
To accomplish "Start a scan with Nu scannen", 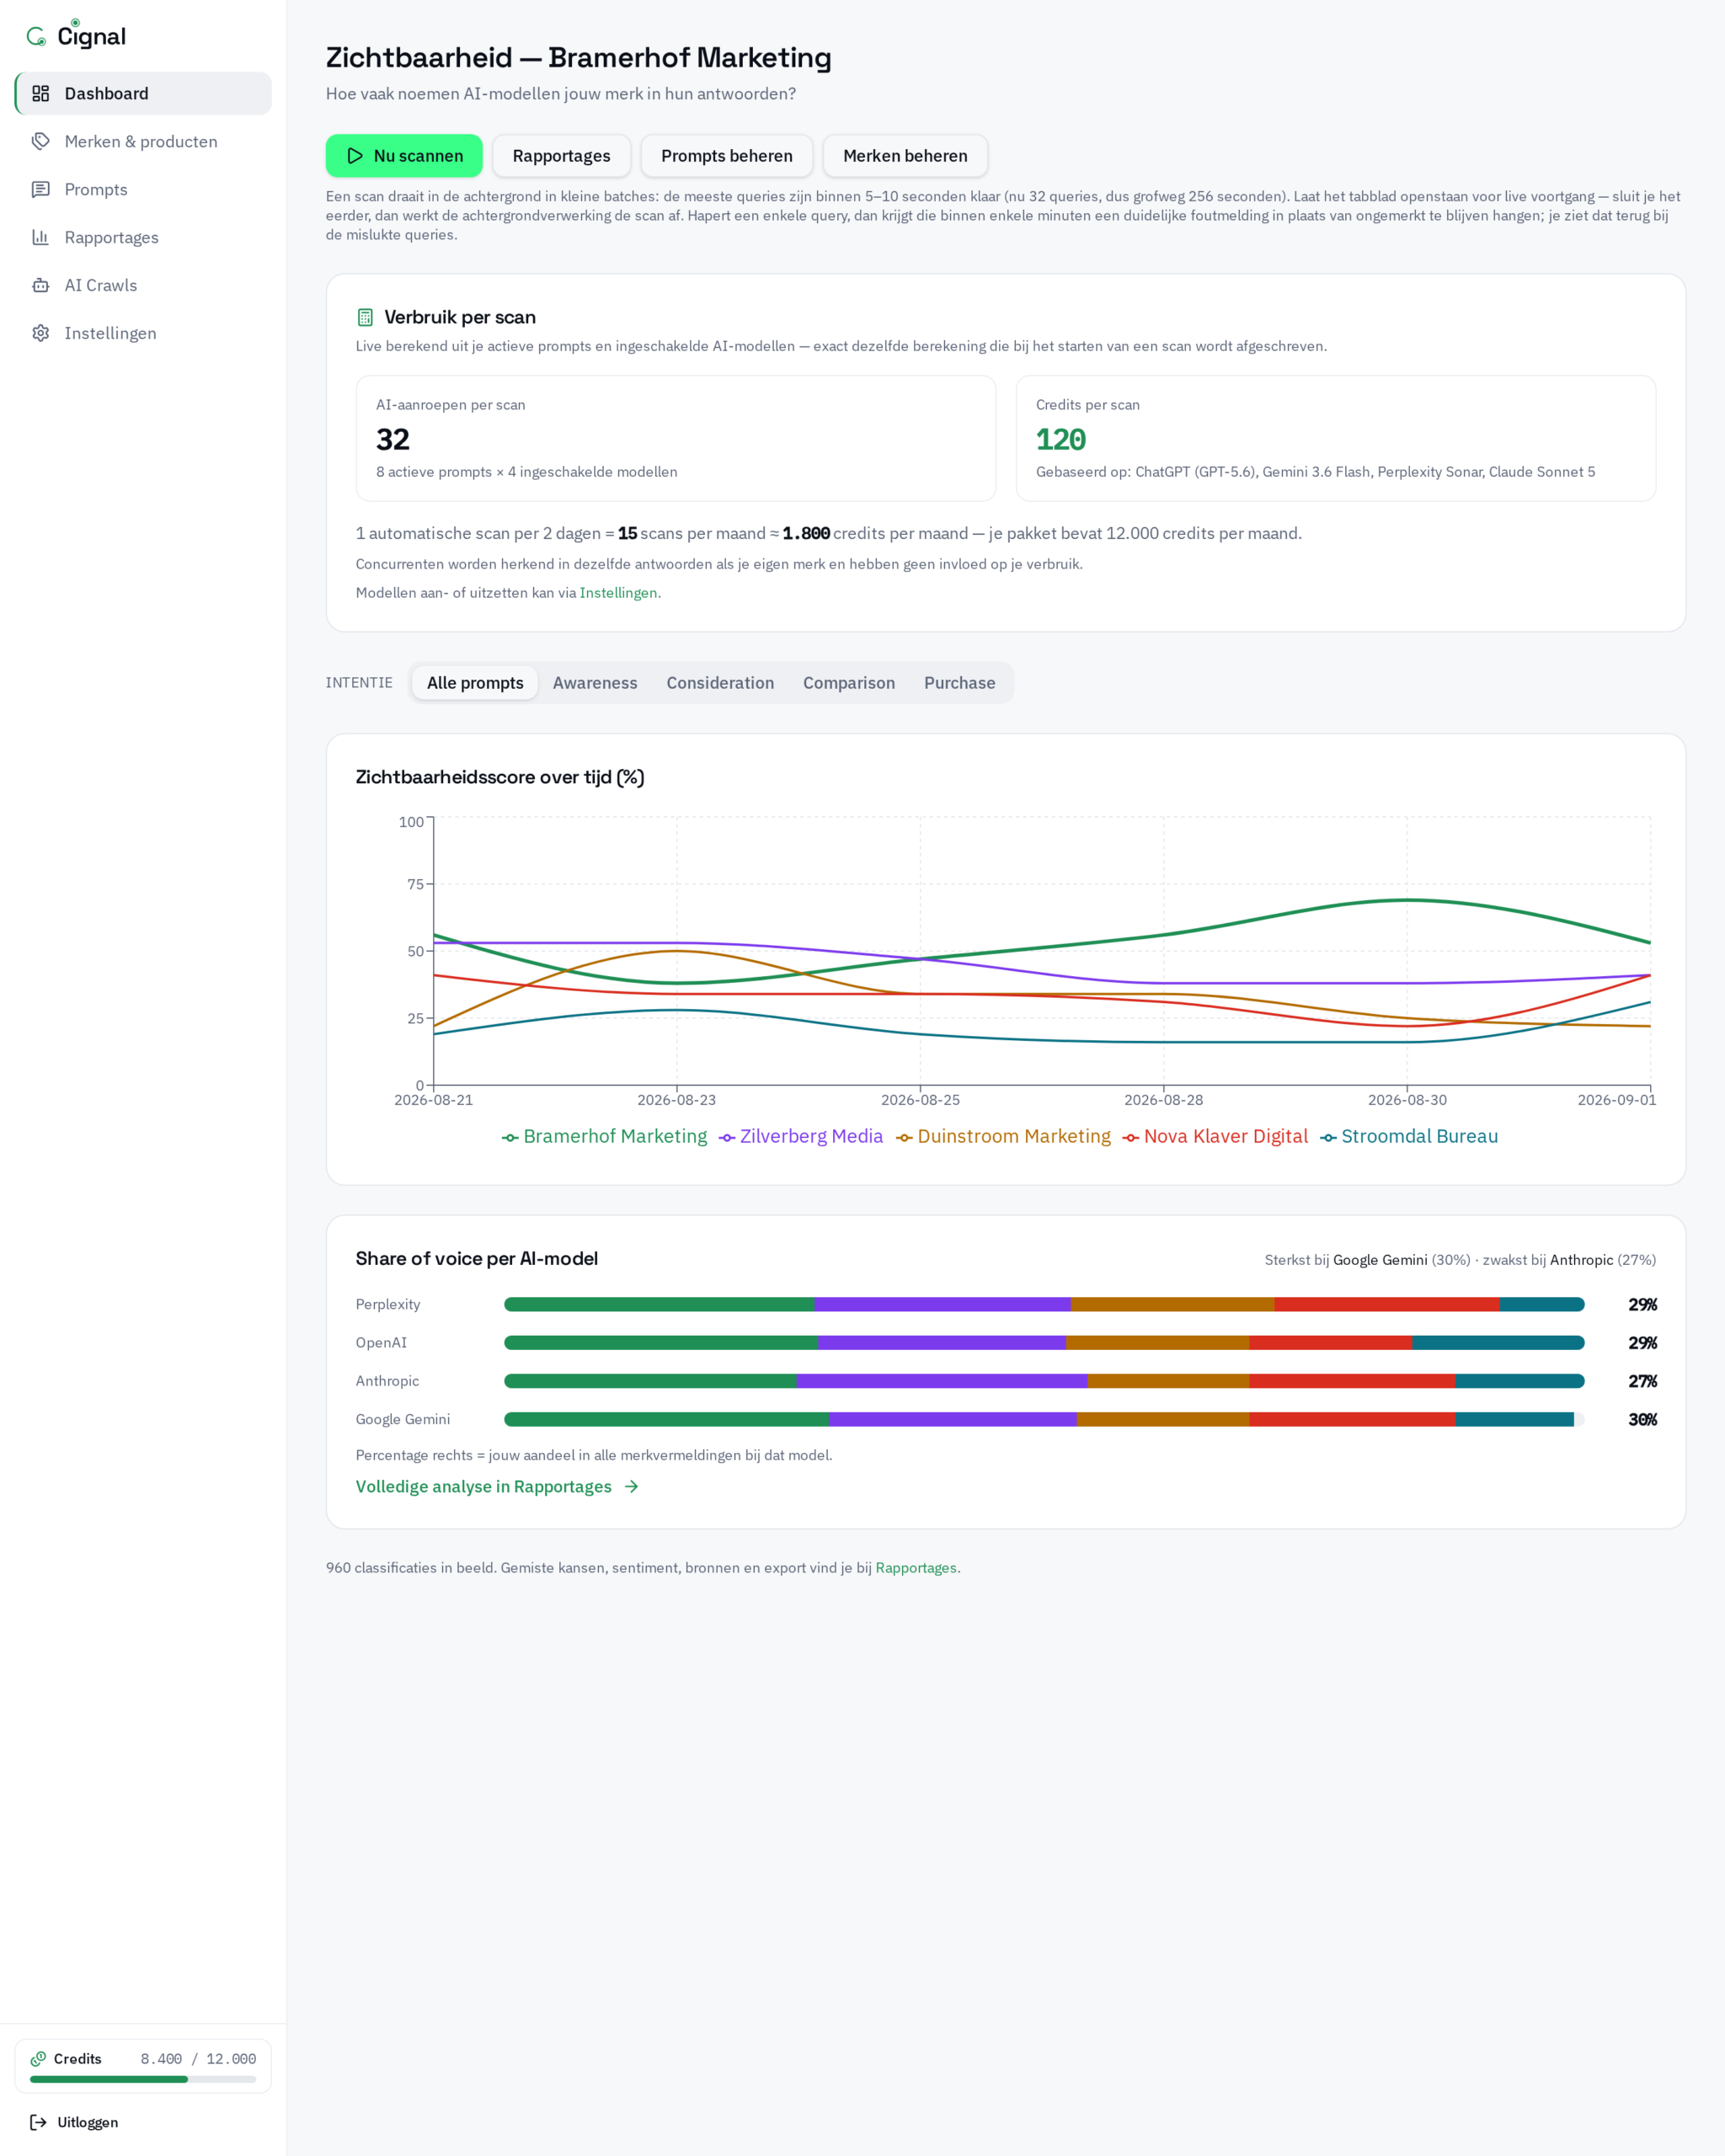I will tap(404, 156).
